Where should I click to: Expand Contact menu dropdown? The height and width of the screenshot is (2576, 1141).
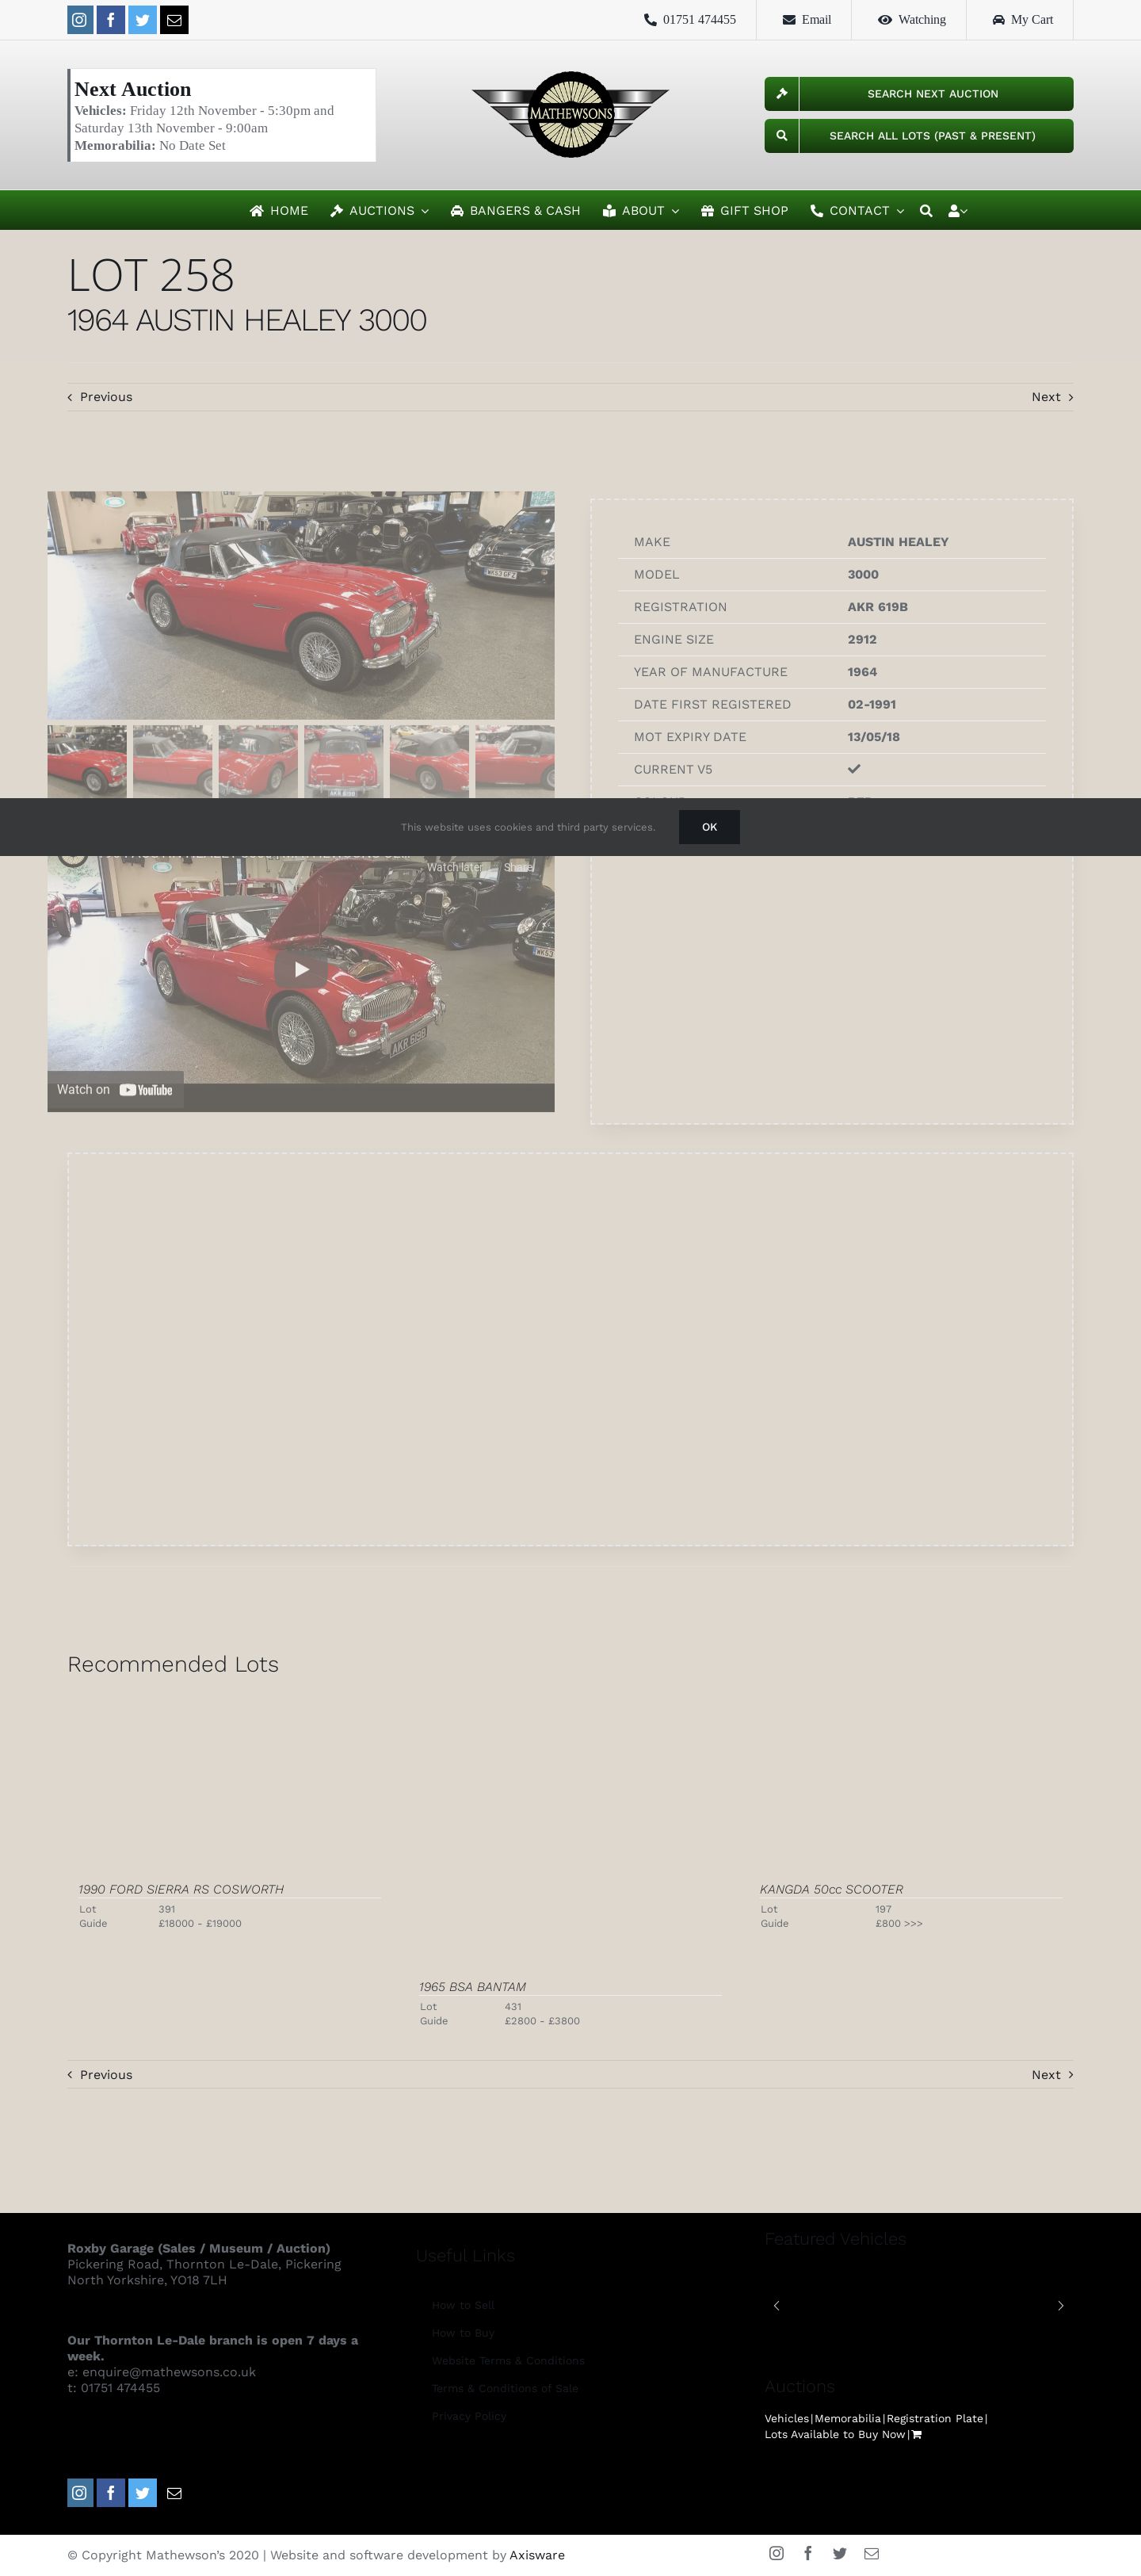click(857, 211)
